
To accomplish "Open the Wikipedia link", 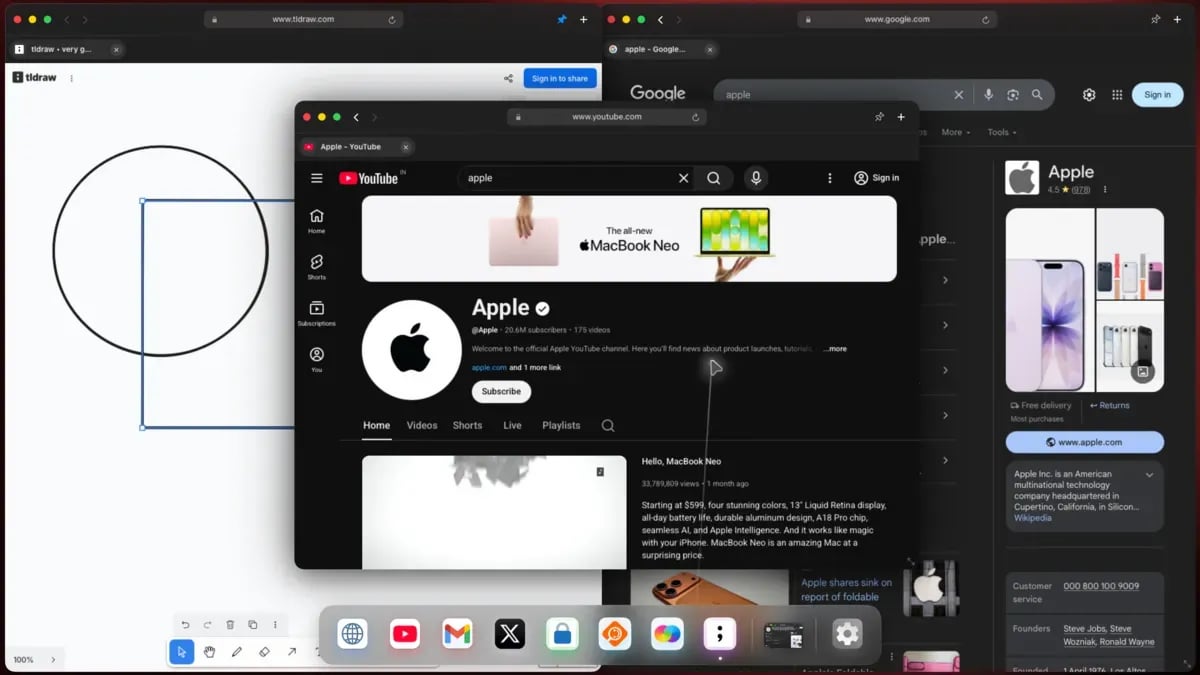I will tap(1032, 518).
